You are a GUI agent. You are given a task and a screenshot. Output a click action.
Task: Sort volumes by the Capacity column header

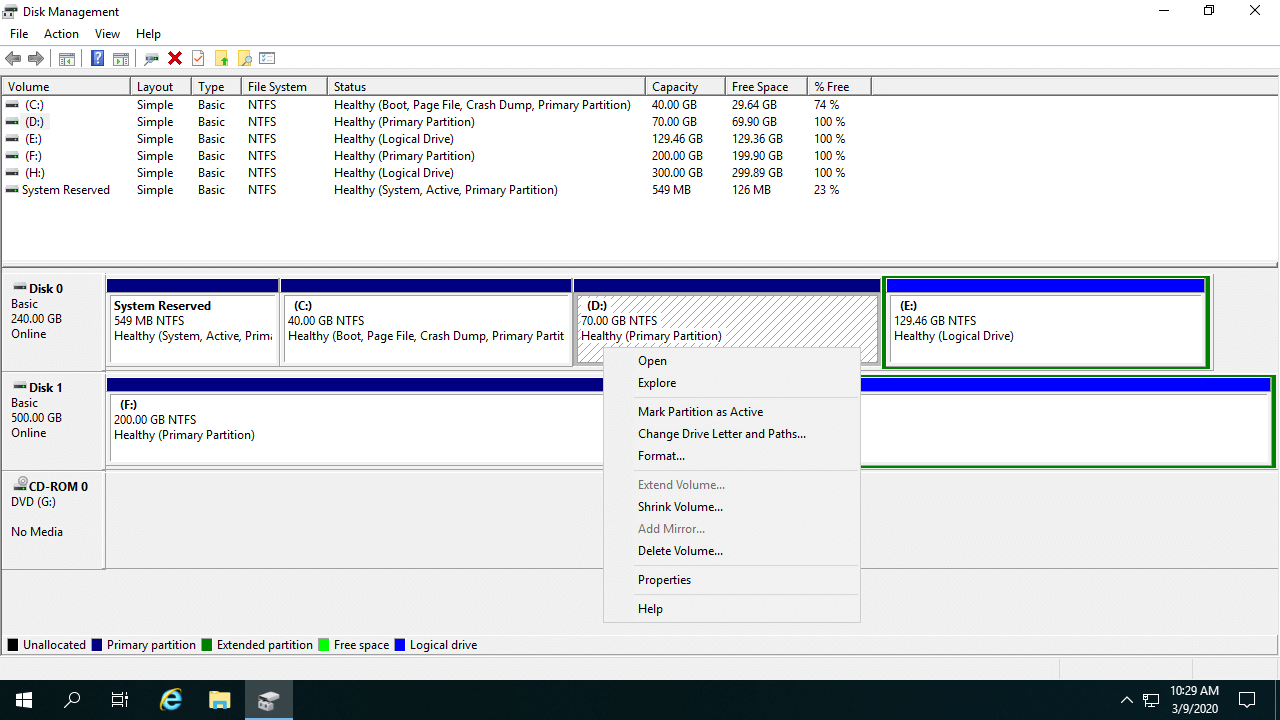(x=675, y=87)
